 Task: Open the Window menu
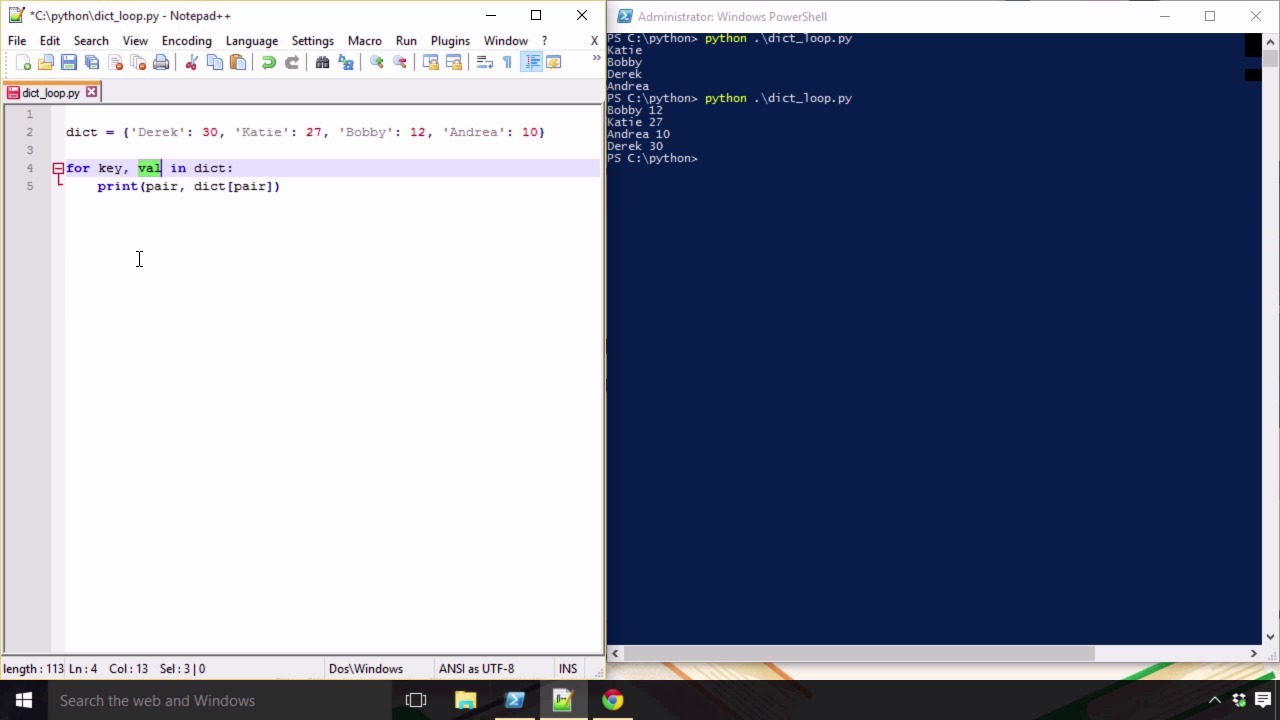506,41
